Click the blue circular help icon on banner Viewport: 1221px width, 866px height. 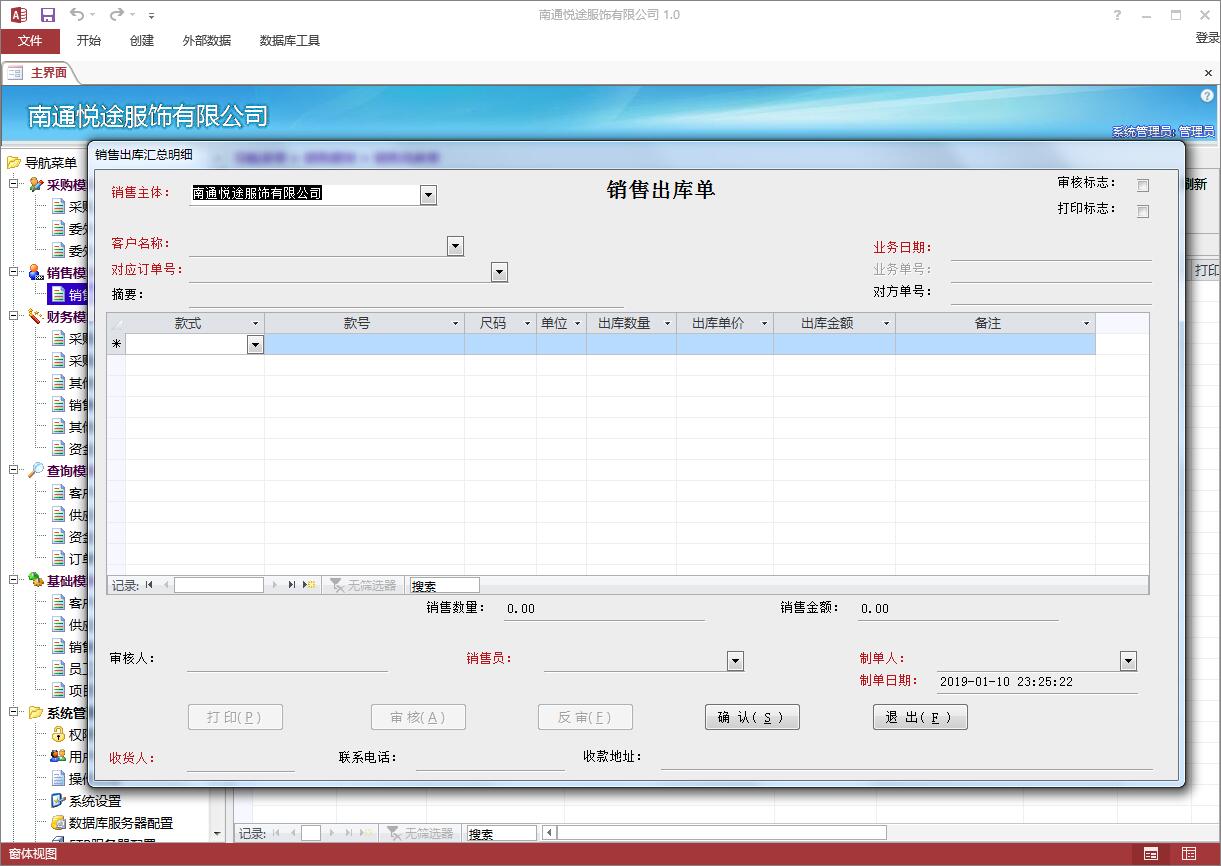(x=1207, y=96)
